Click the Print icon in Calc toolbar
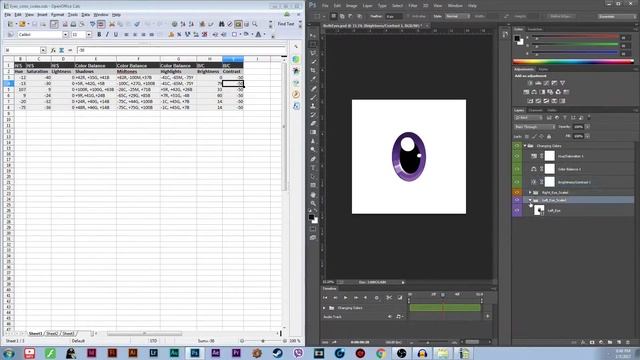Viewport: 640px width, 360px height. [73, 24]
